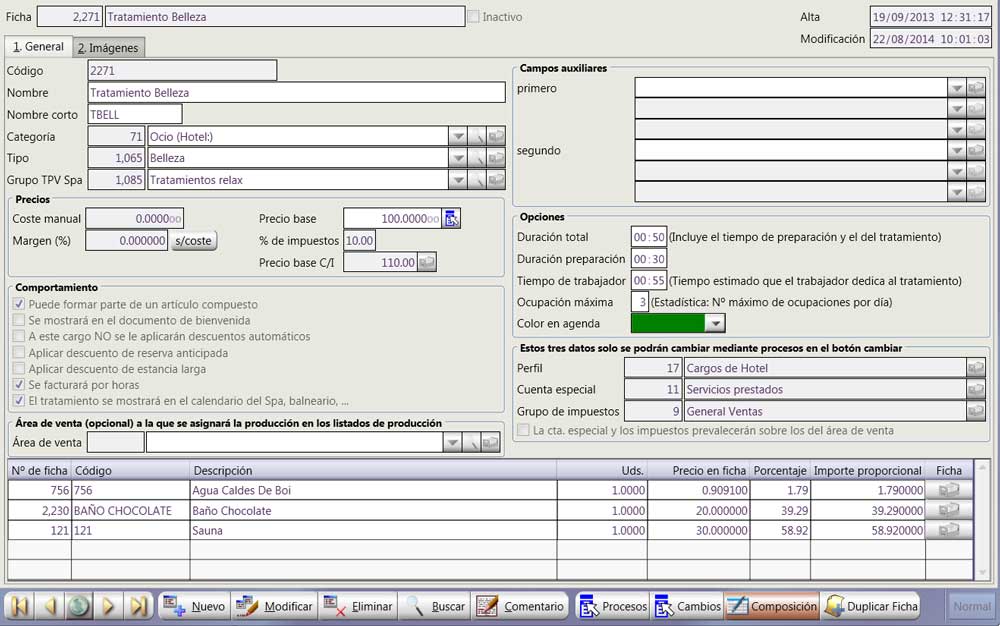Viewport: 1000px width, 626px height.
Task: Jump to the last record arrow
Action: [137, 606]
